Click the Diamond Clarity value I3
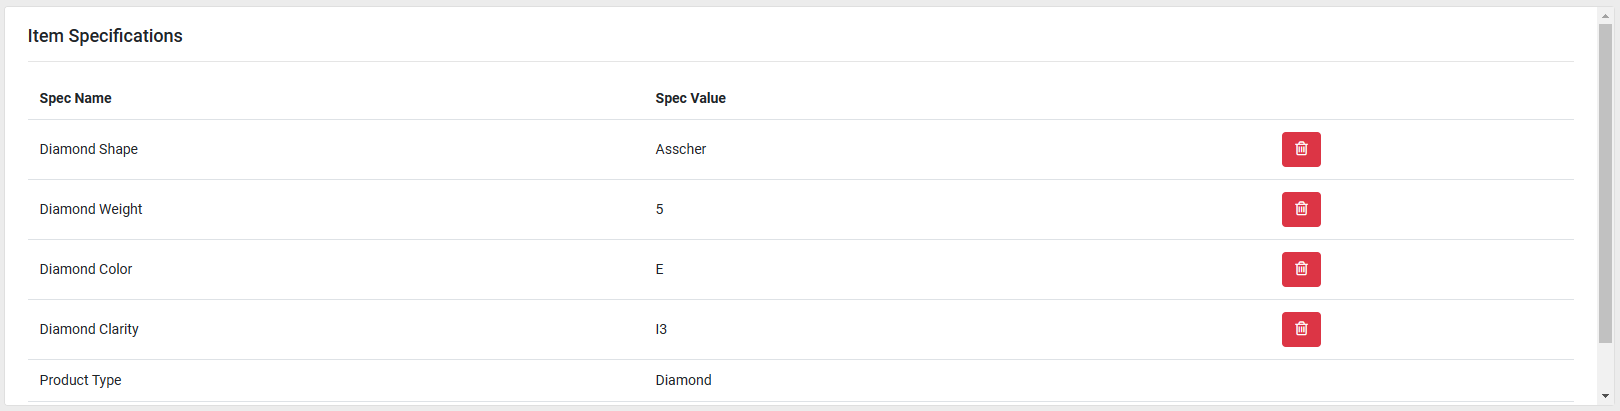Viewport: 1620px width, 411px height. point(661,329)
